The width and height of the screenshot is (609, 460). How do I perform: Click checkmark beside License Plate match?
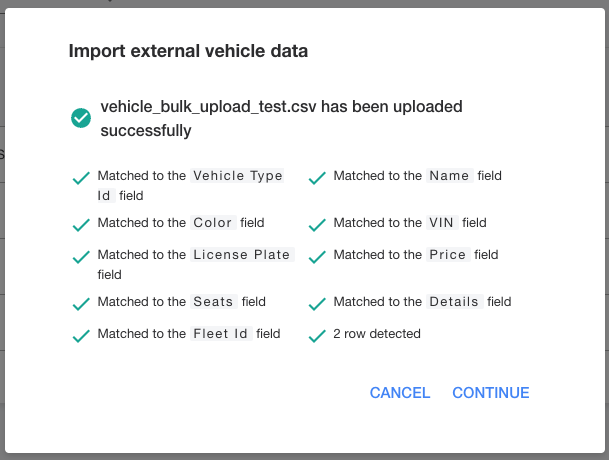click(81, 257)
